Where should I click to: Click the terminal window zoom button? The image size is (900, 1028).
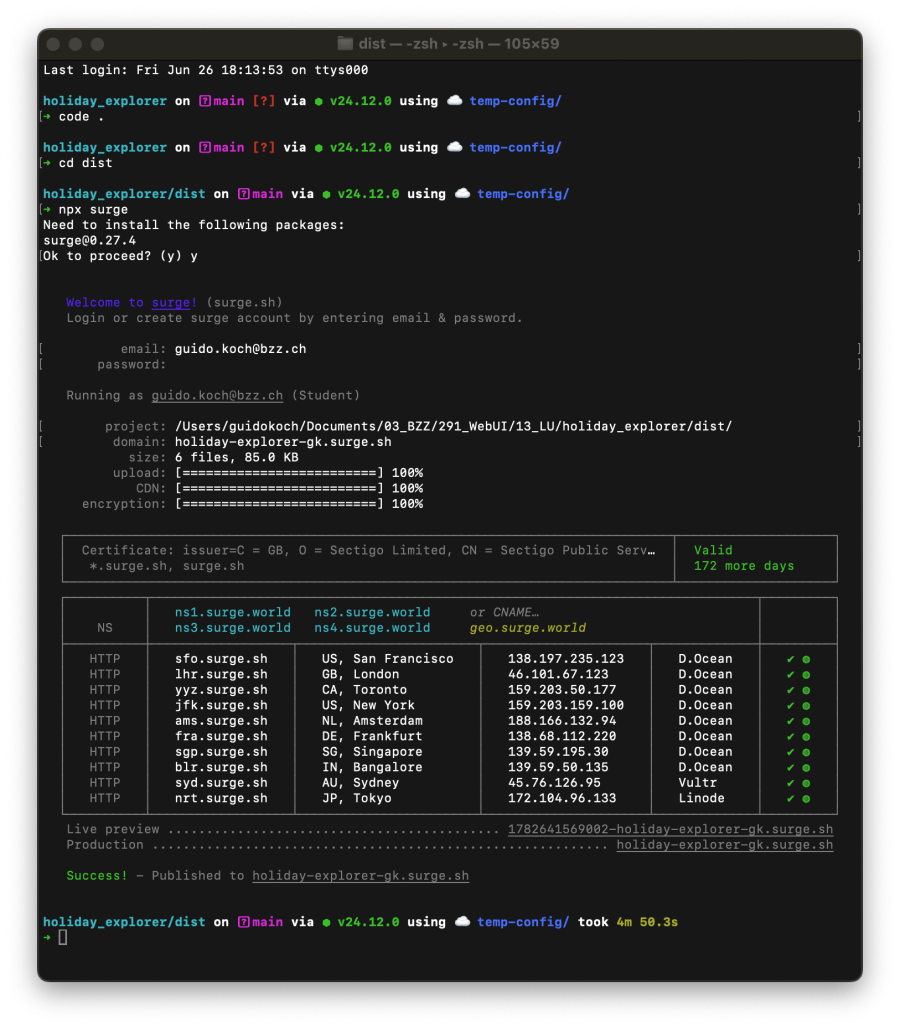point(98,44)
